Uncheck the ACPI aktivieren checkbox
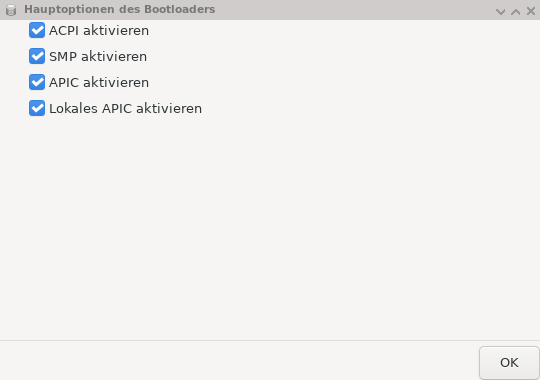The width and height of the screenshot is (540, 380). pos(37,30)
